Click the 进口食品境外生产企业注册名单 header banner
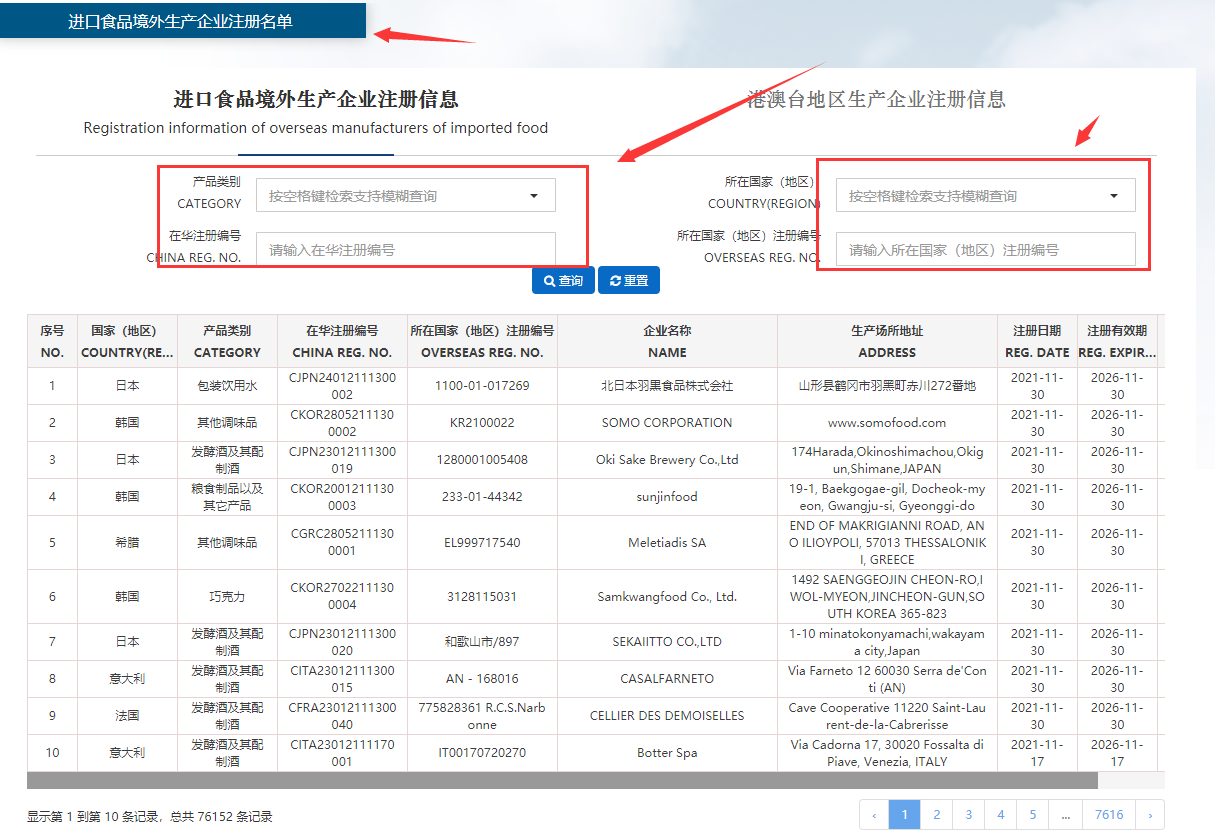Image resolution: width=1215 pixels, height=839 pixels. [181, 21]
